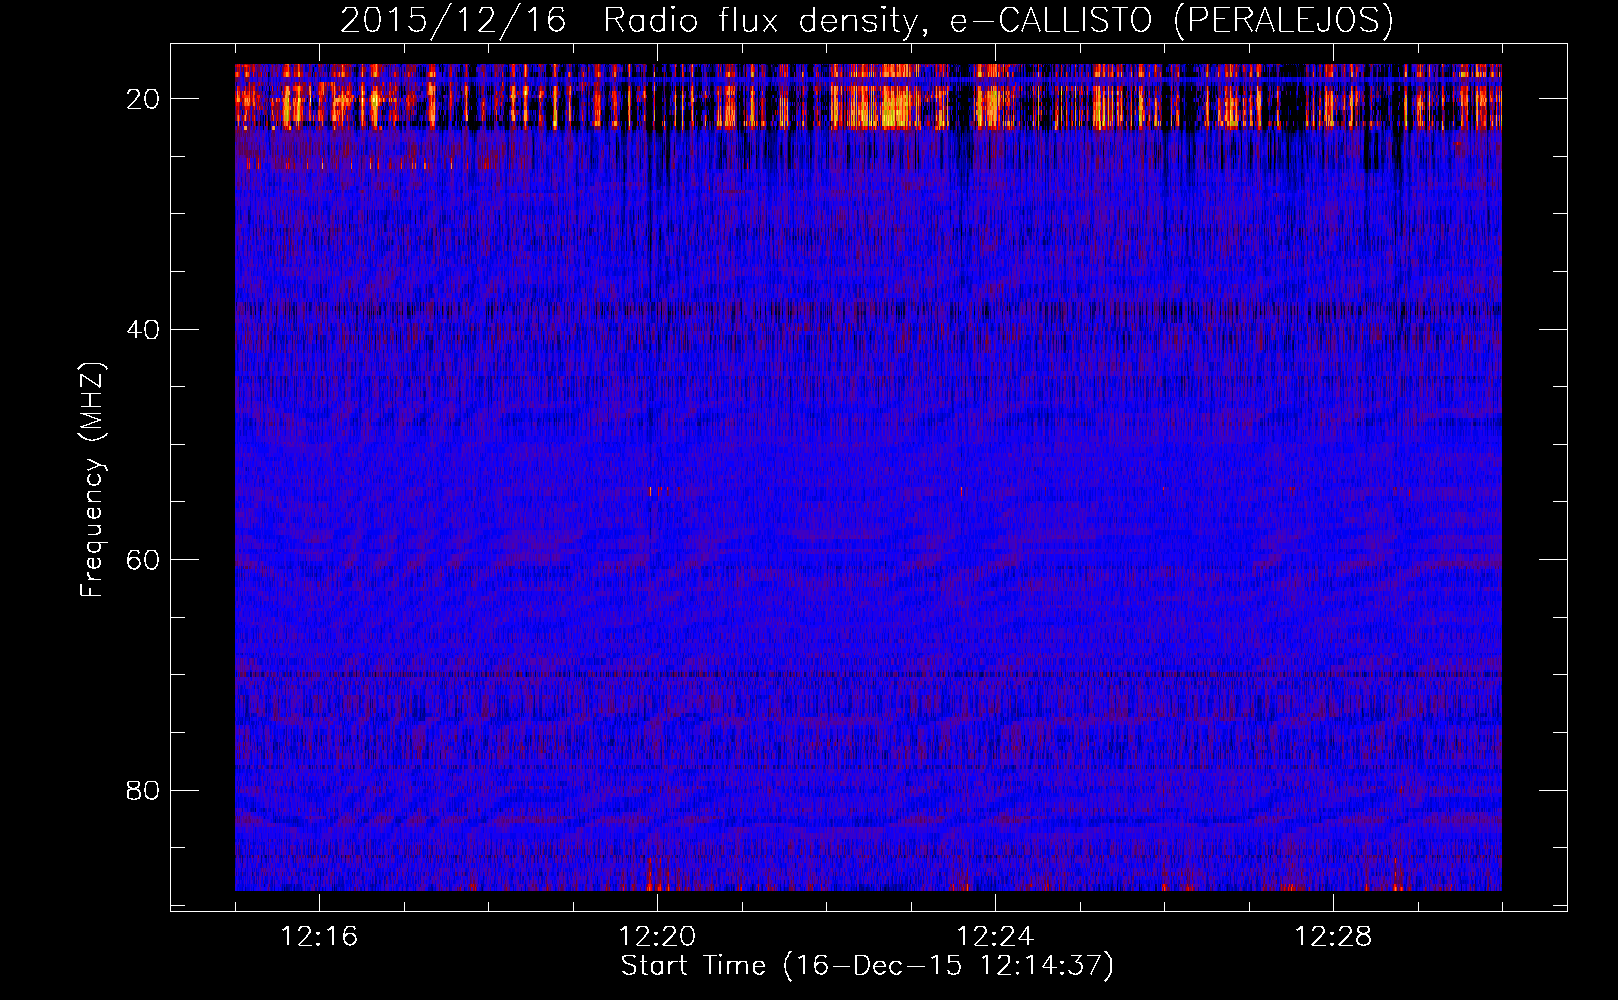Select the 12:24 time tick label
This screenshot has height=1000, width=1618.
995,937
